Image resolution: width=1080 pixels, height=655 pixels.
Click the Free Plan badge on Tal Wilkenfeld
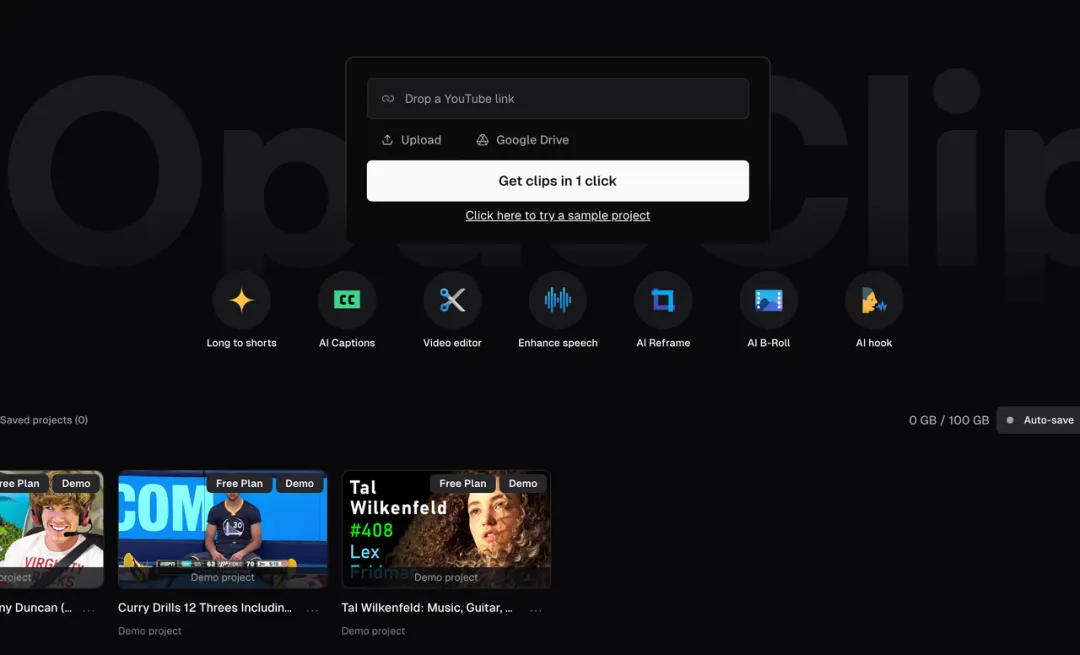point(463,484)
